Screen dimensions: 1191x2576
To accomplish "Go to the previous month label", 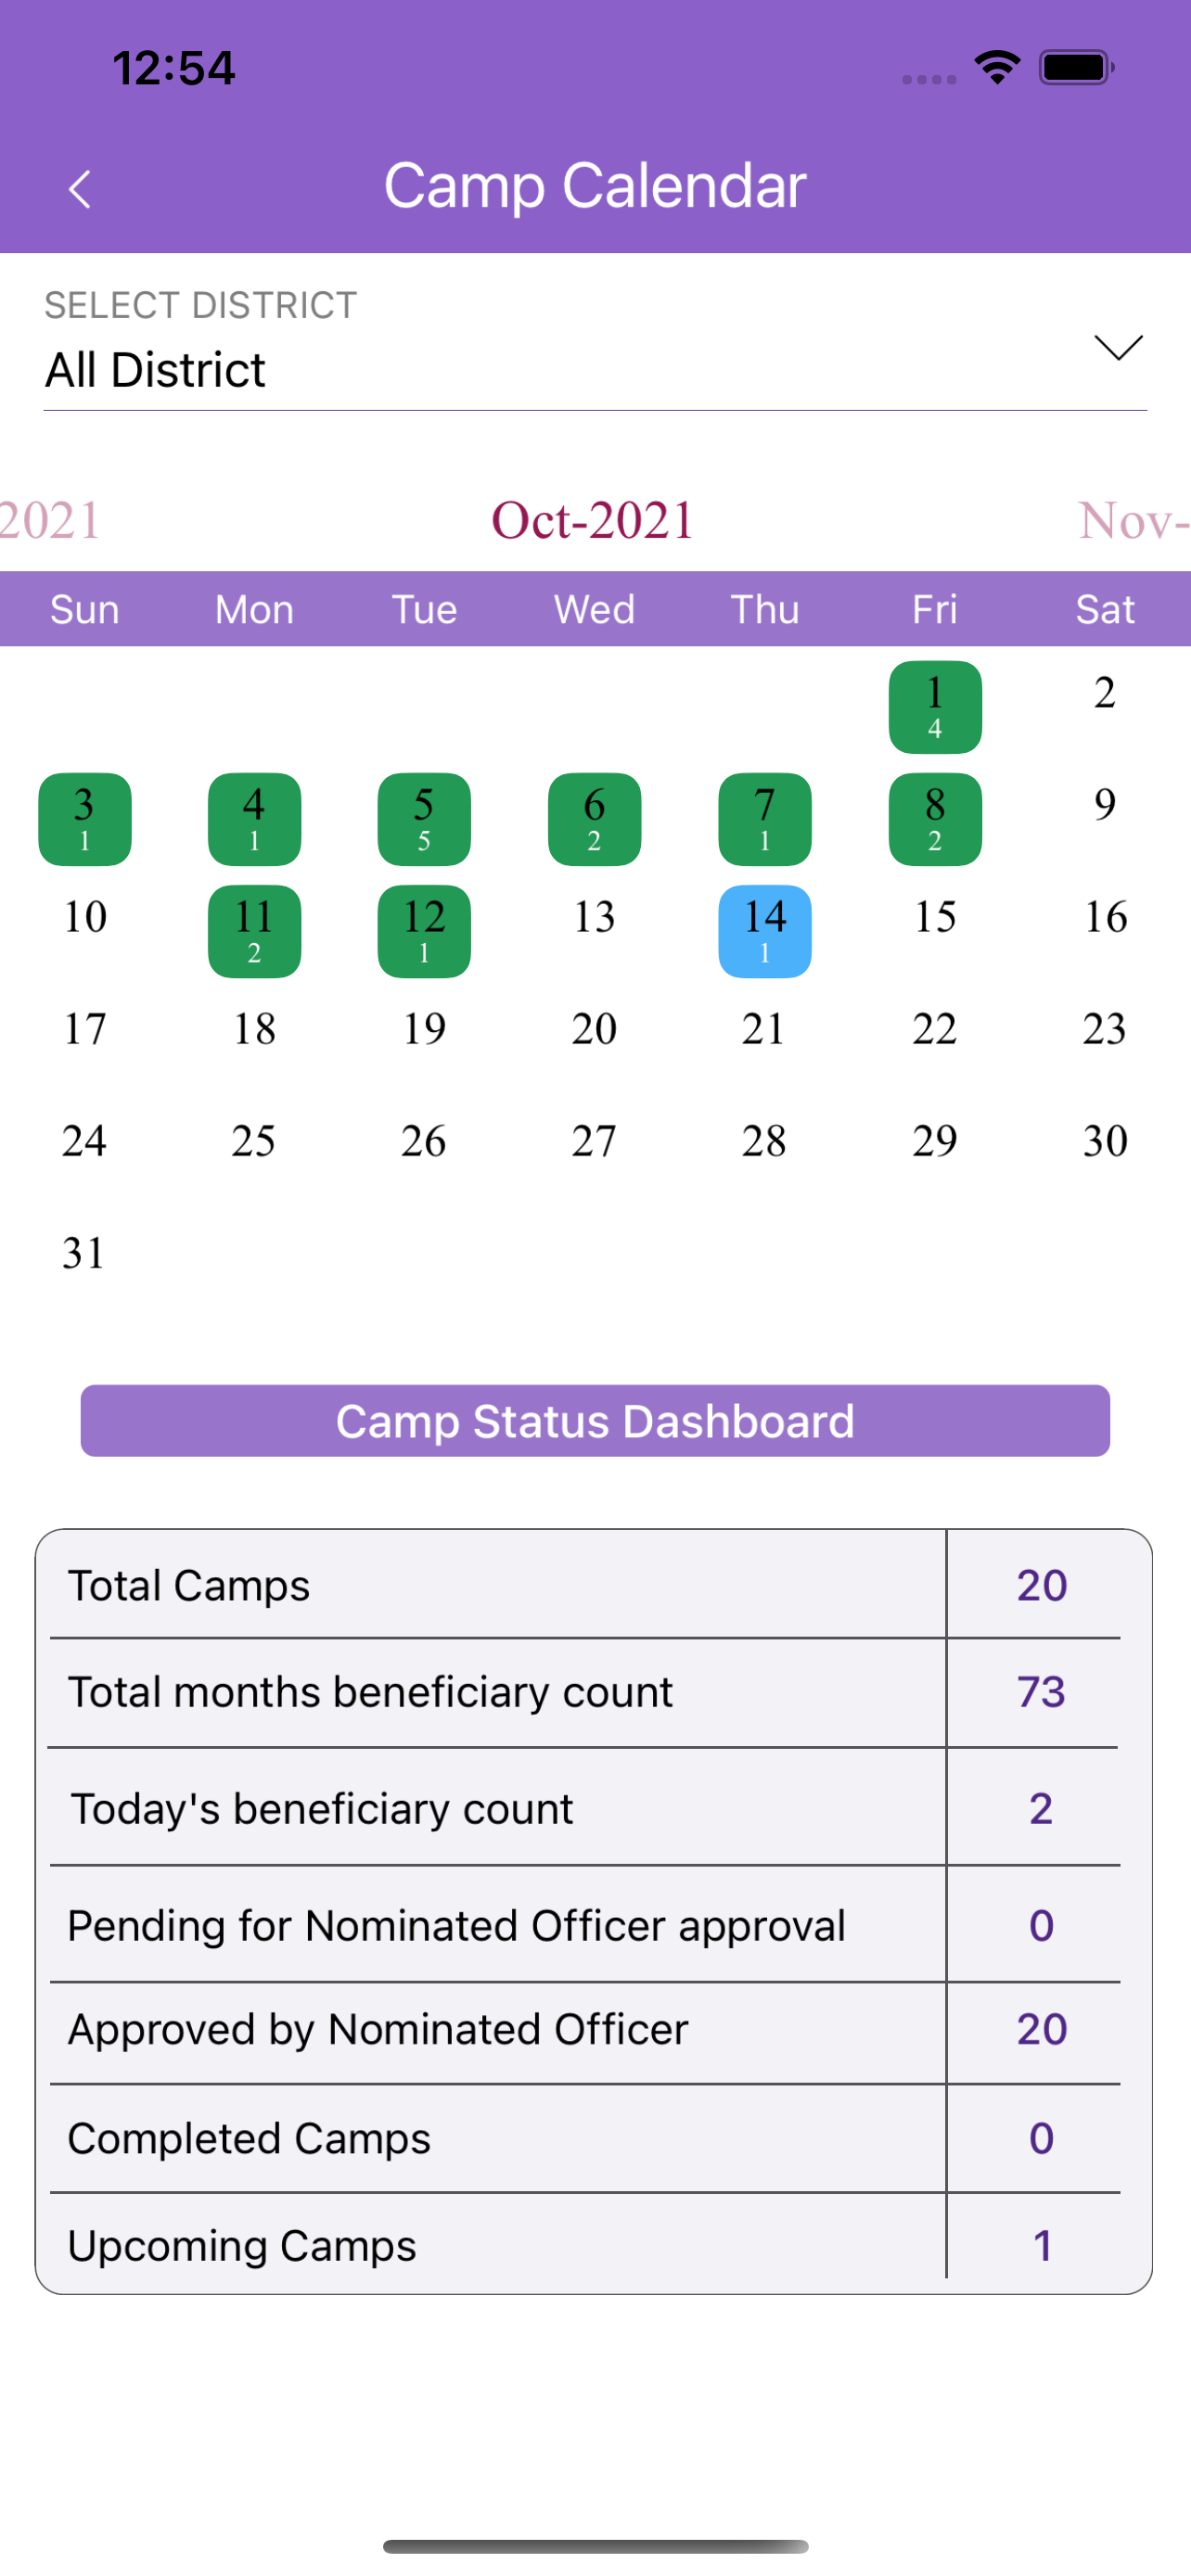I will tap(50, 520).
